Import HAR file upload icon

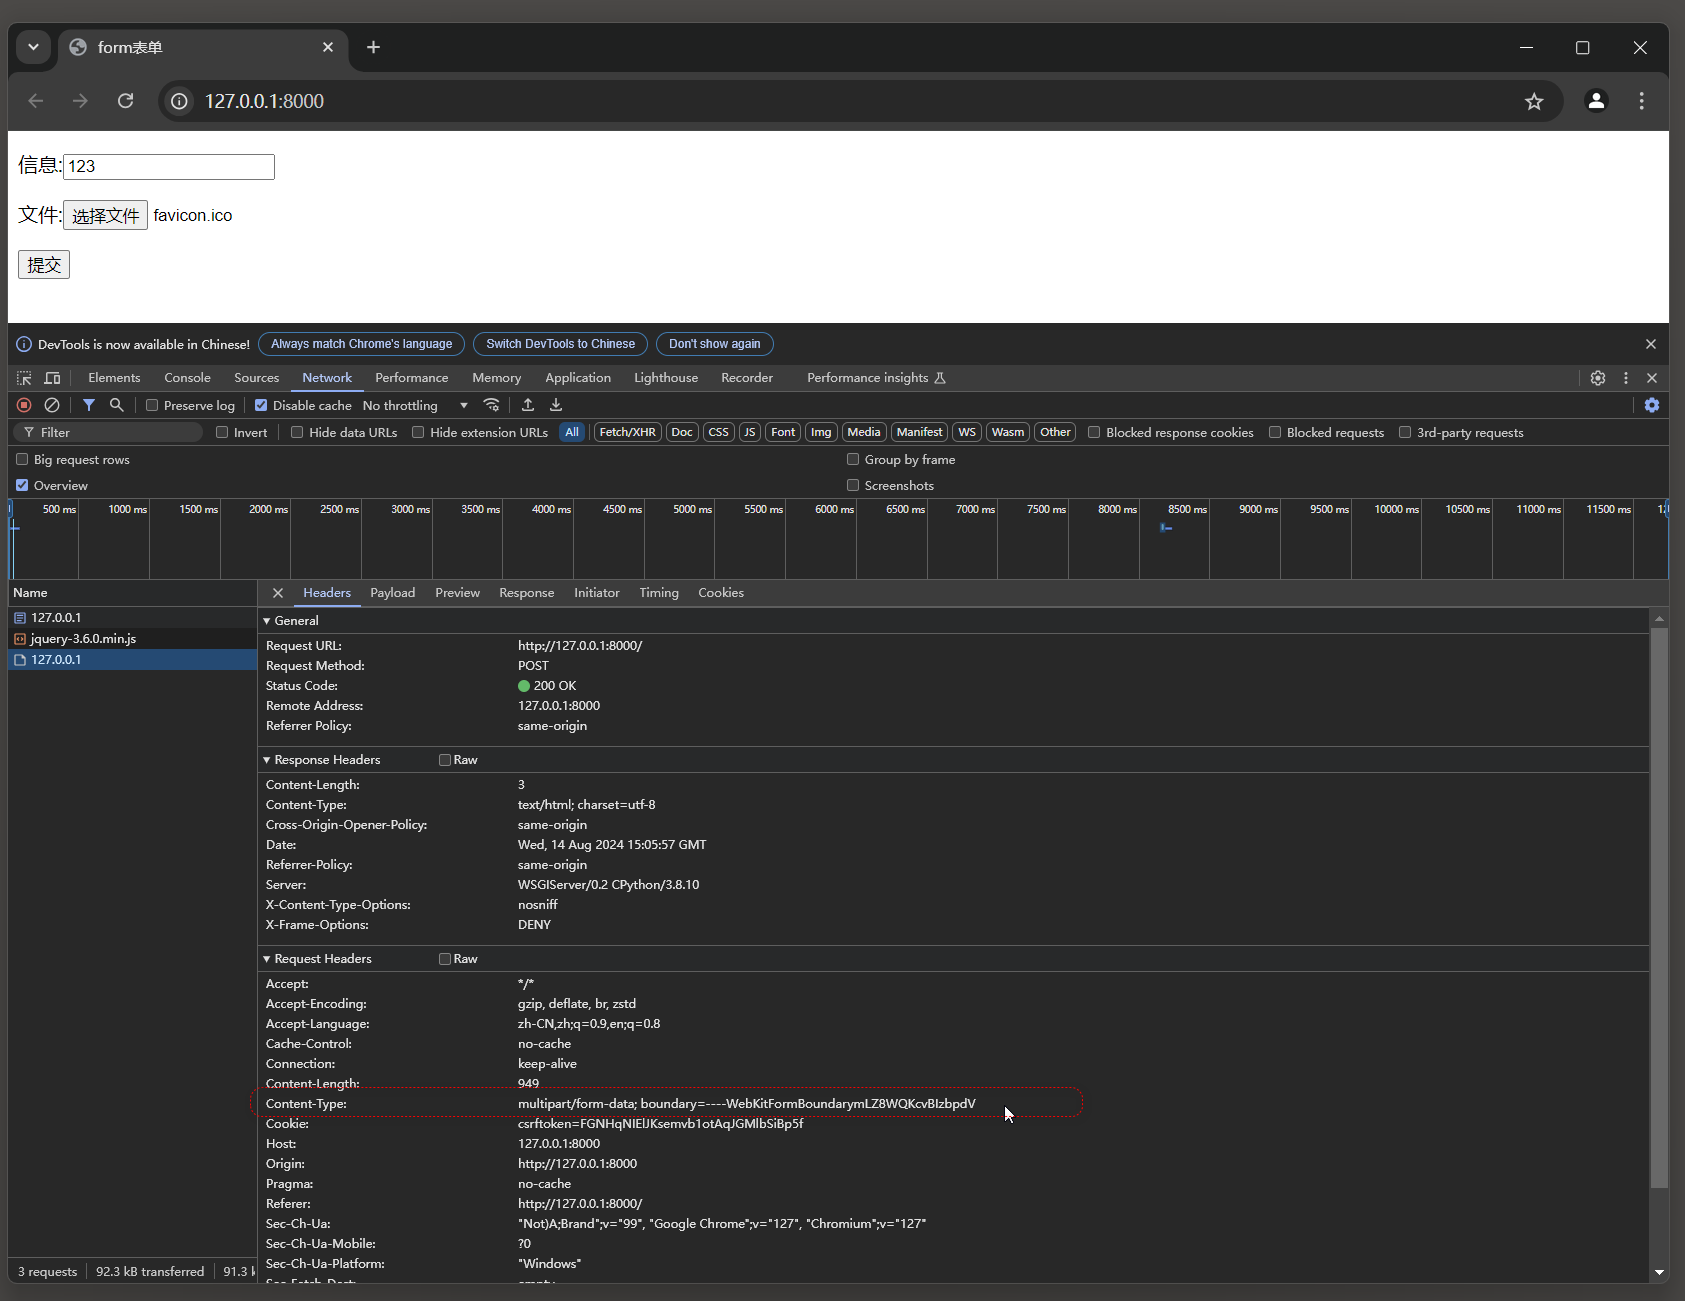[528, 405]
